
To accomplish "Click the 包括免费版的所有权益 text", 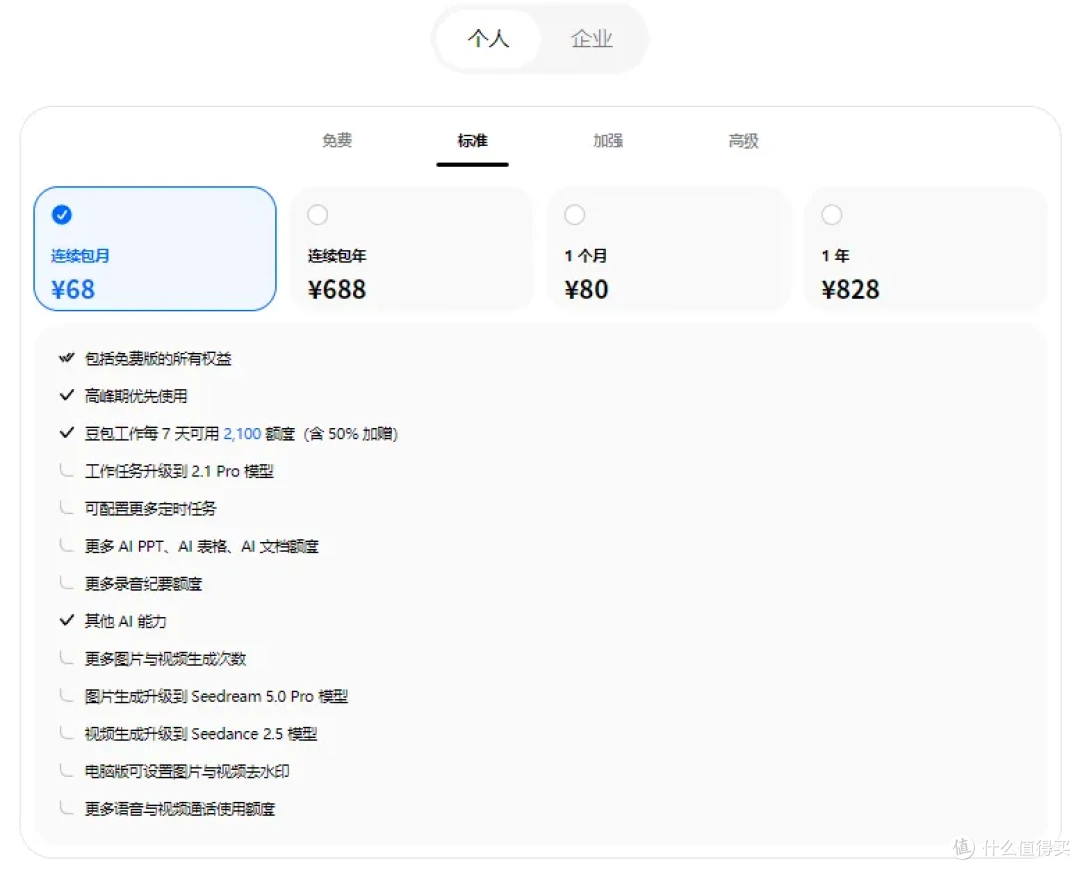I will (x=158, y=359).
